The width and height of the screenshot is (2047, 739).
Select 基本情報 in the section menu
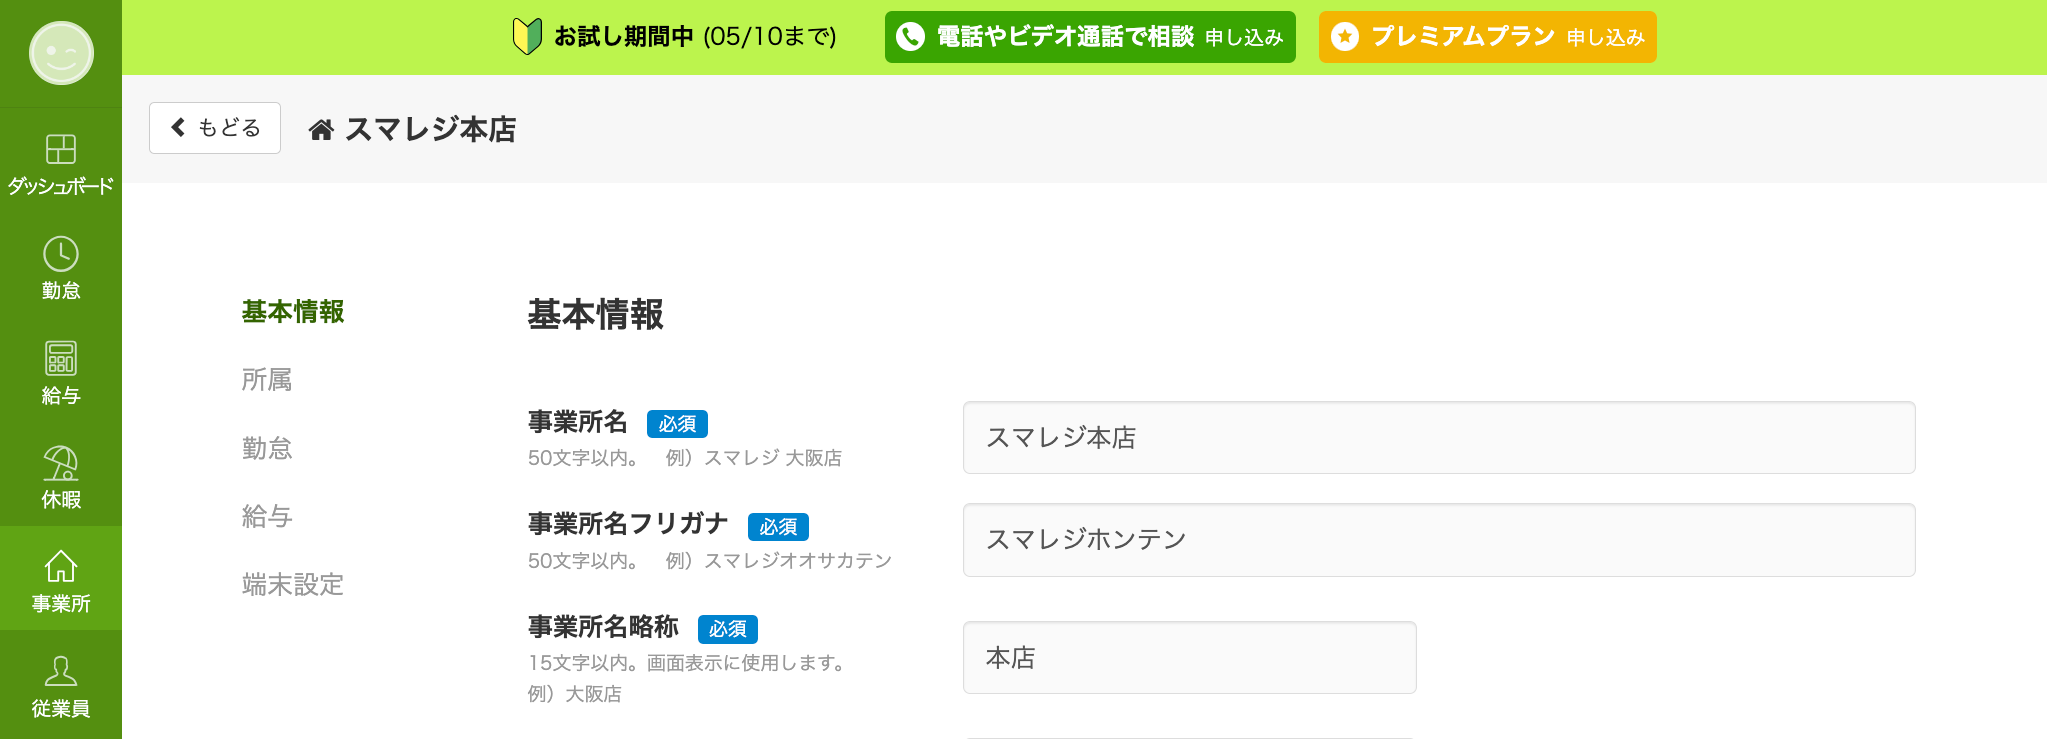pyautogui.click(x=293, y=312)
